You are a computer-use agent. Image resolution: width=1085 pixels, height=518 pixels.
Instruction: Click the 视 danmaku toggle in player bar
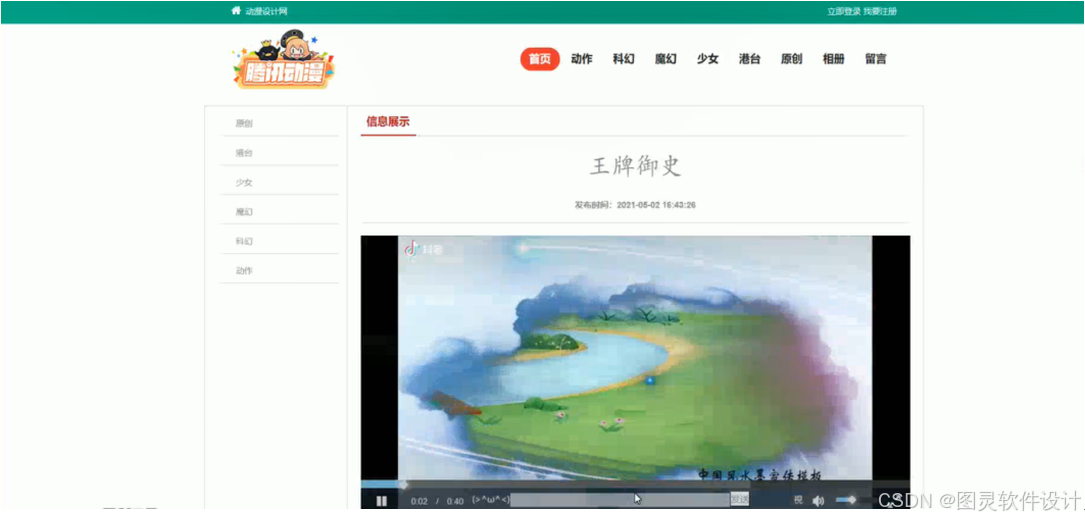[x=798, y=500]
